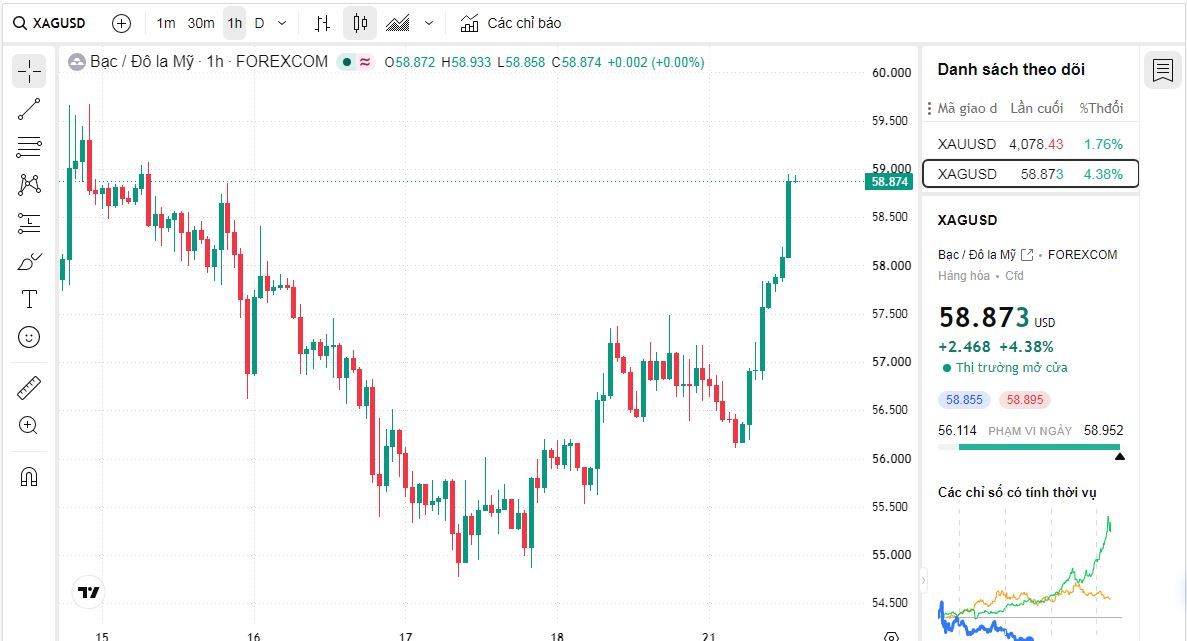Switch to the 1m timeframe
This screenshot has height=641, width=1187.
(x=166, y=23)
